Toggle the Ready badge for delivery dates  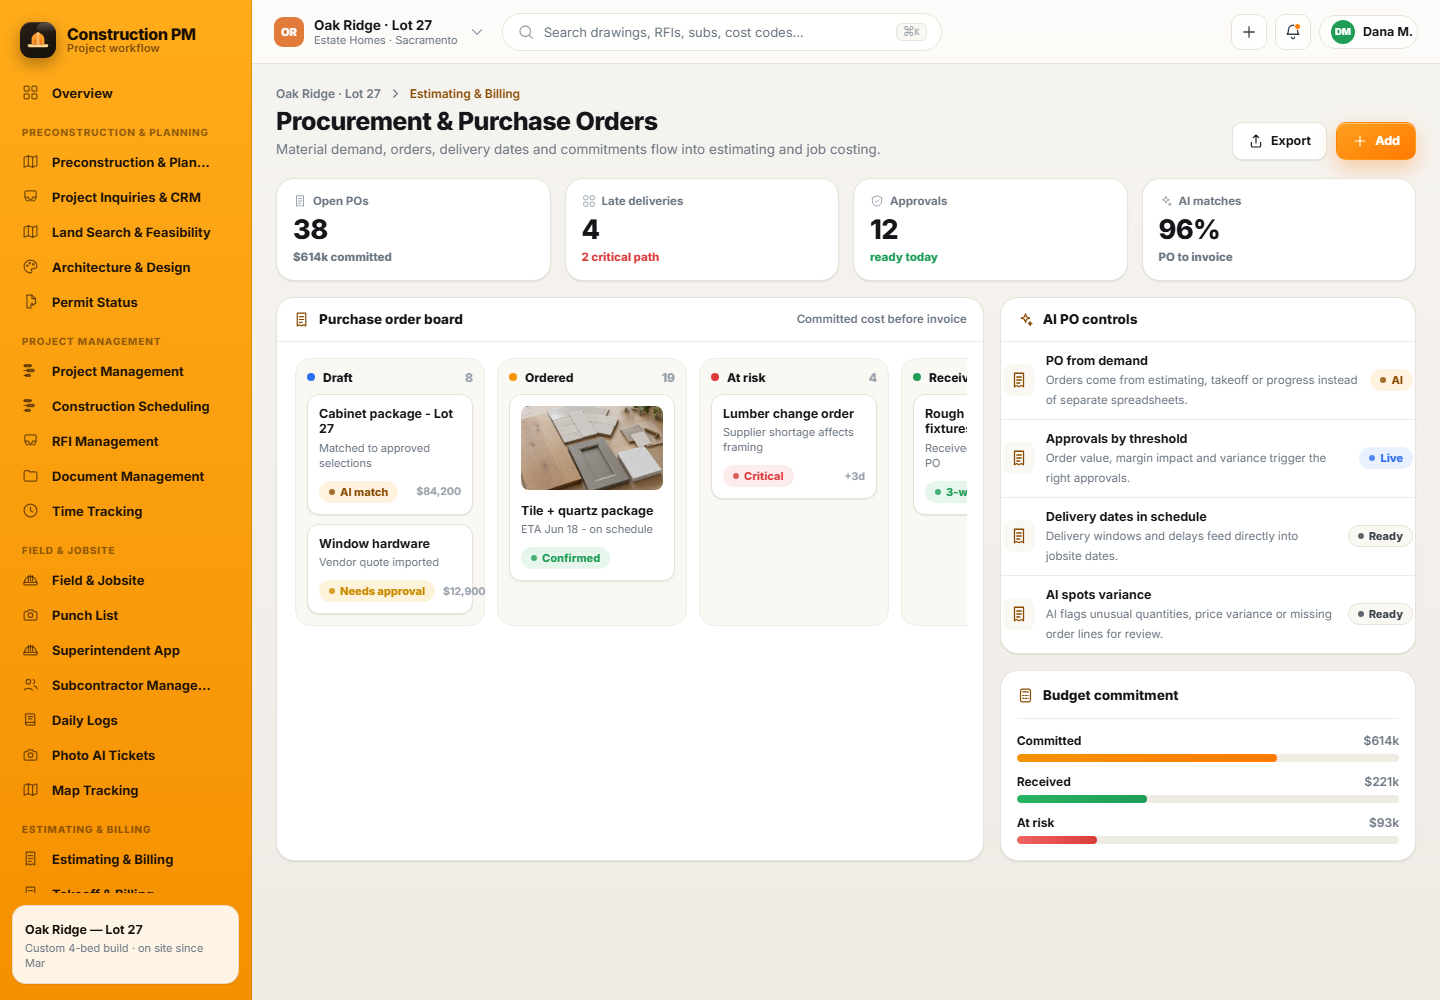1380,536
